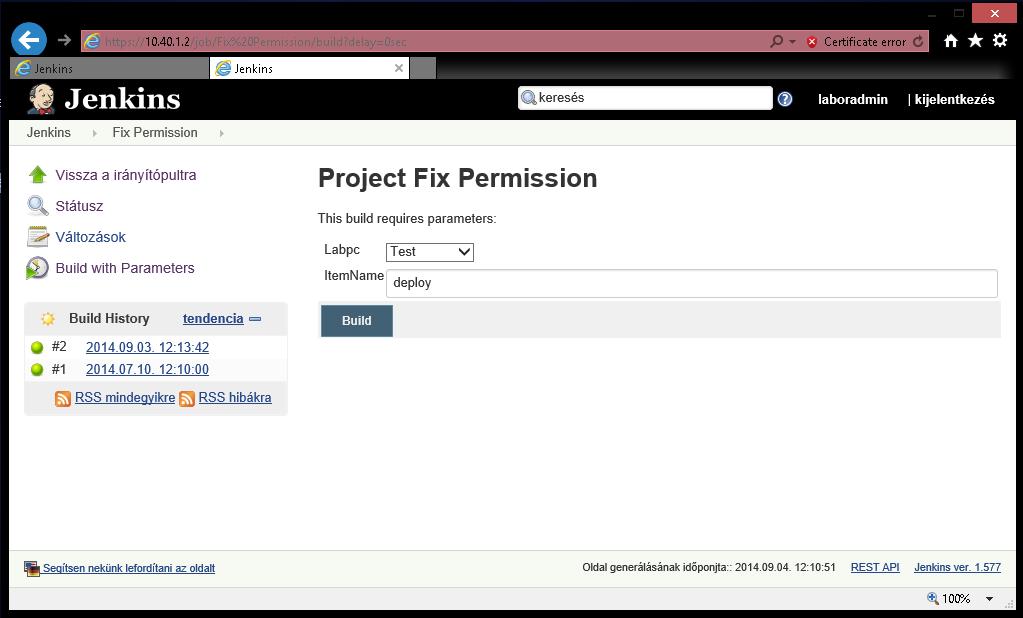The height and width of the screenshot is (618, 1023).
Task: Click the tendencia link
Action: pos(213,318)
